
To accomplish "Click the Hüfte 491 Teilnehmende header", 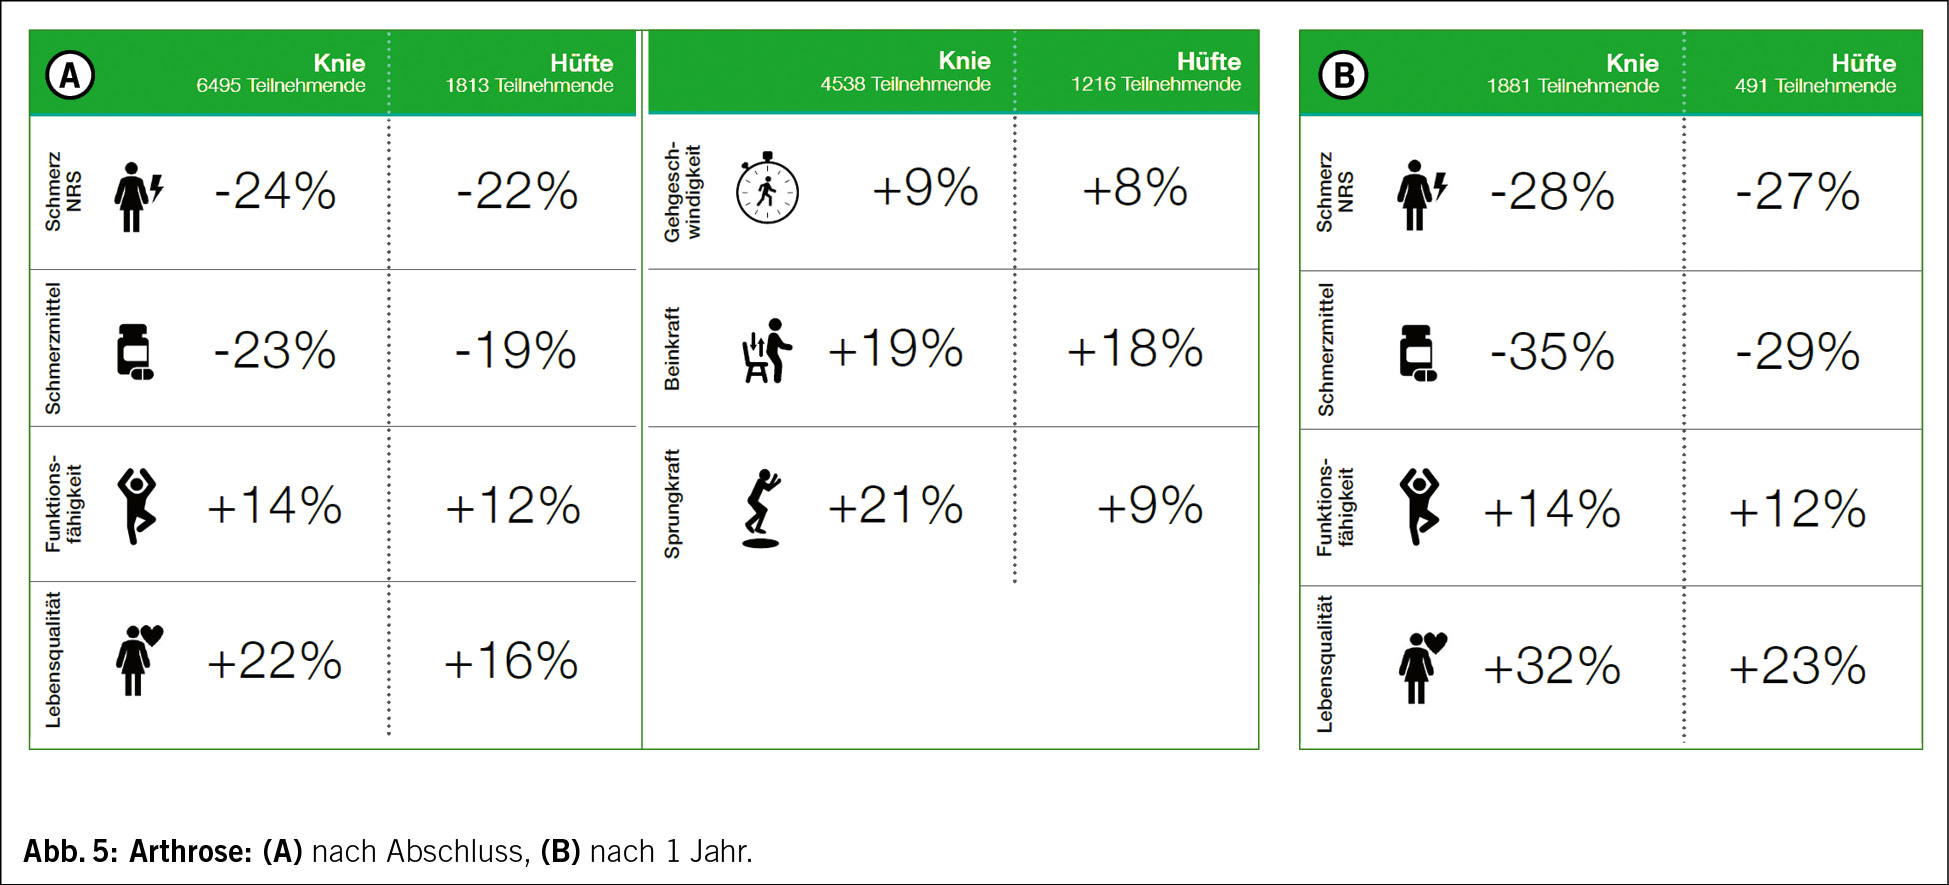I will click(x=1815, y=73).
